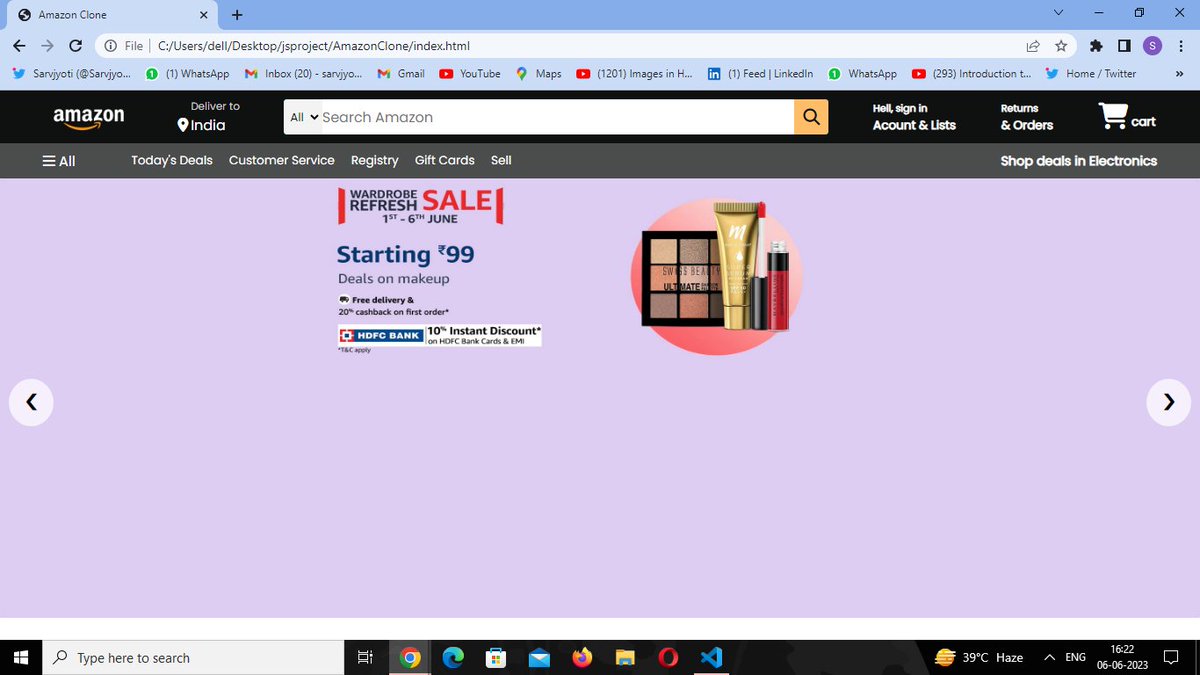Click the Search Amazon input field
This screenshot has height=675, width=1200.
click(x=556, y=117)
